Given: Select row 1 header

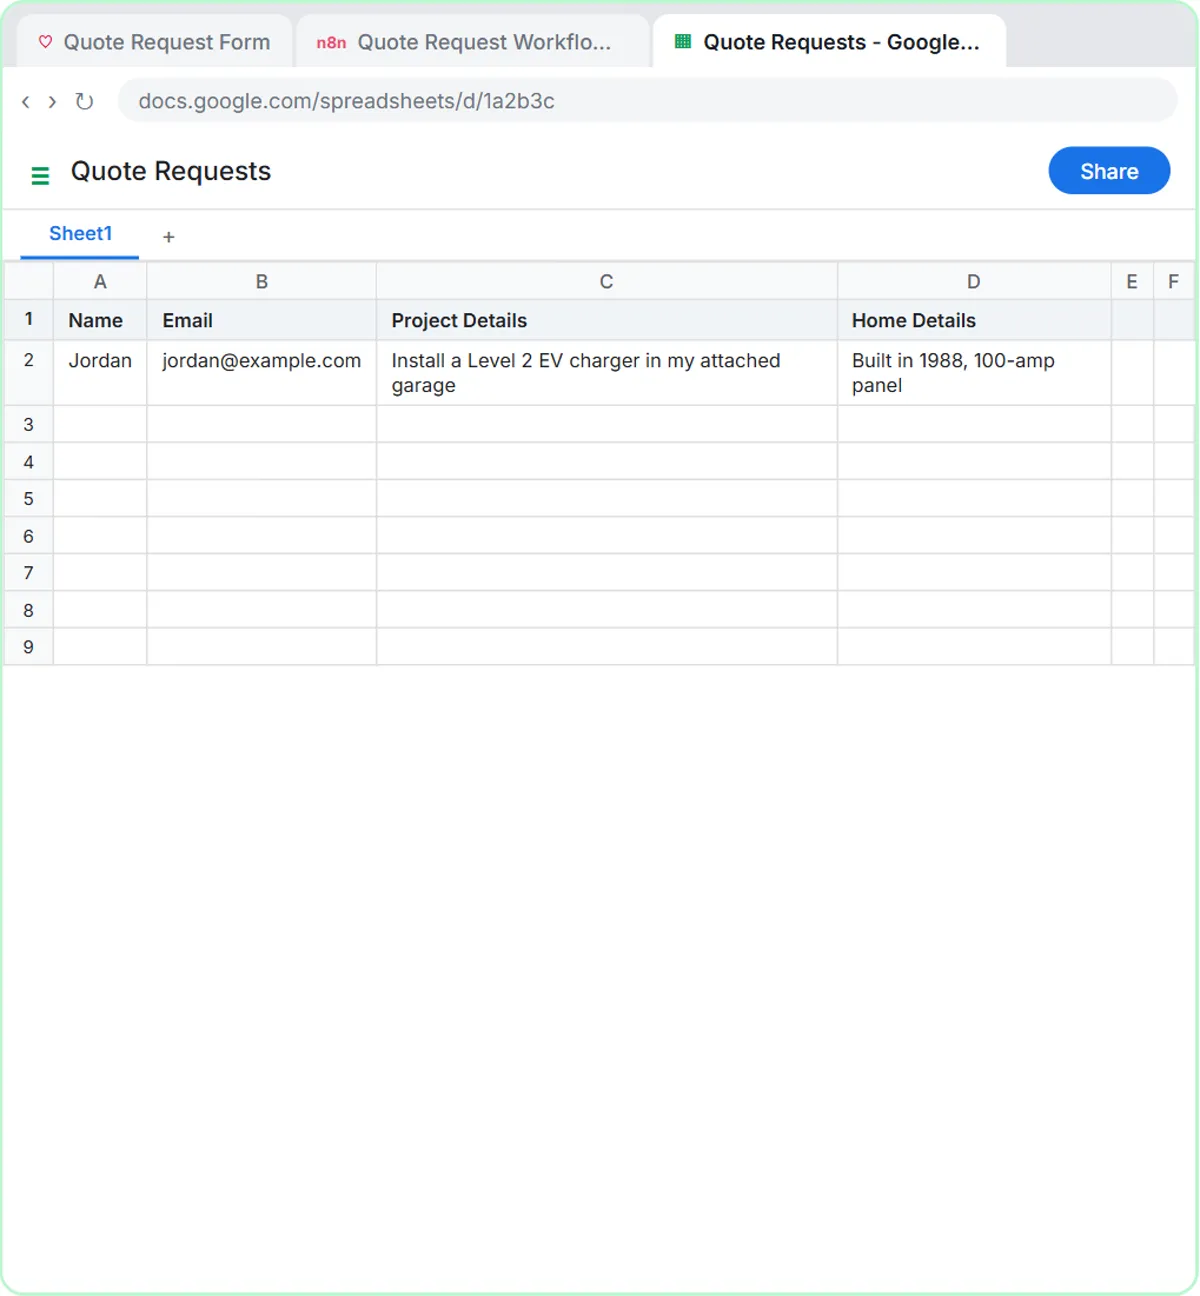Looking at the screenshot, I should 29,320.
